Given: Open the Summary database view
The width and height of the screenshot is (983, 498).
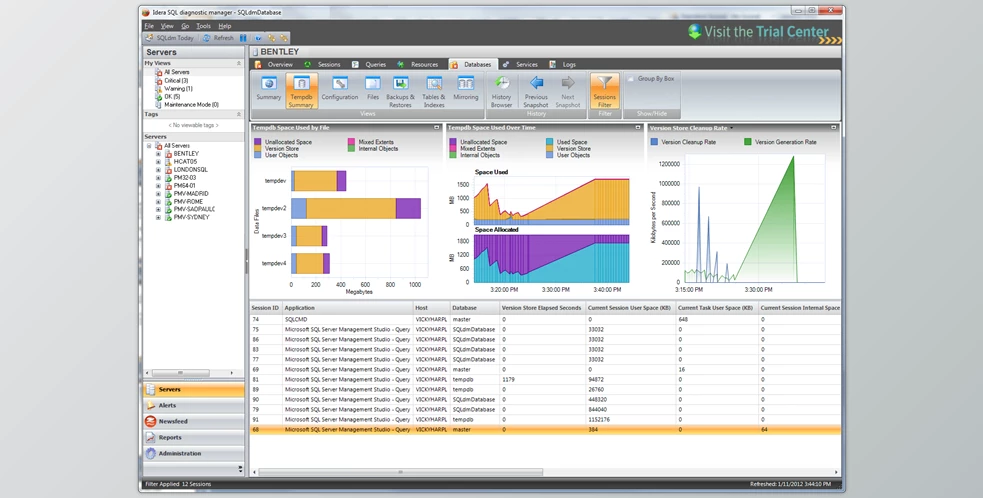Looking at the screenshot, I should tap(268, 89).
